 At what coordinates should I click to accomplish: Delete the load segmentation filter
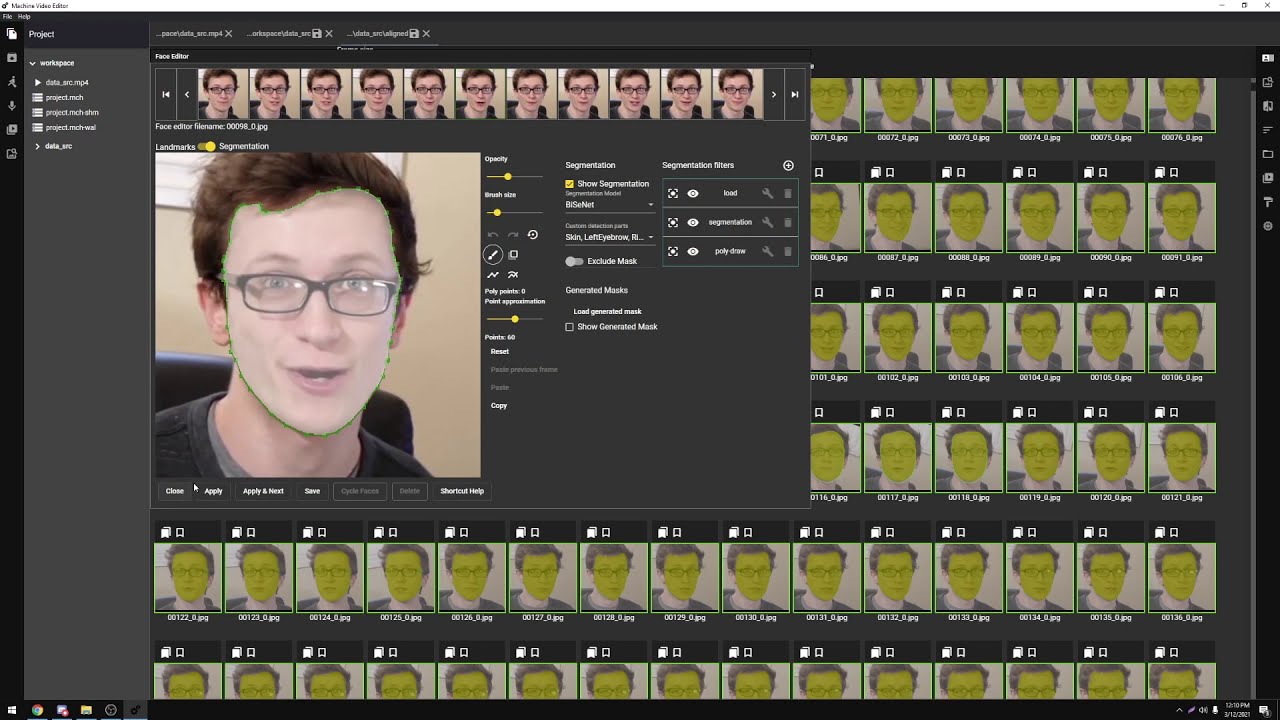point(787,194)
